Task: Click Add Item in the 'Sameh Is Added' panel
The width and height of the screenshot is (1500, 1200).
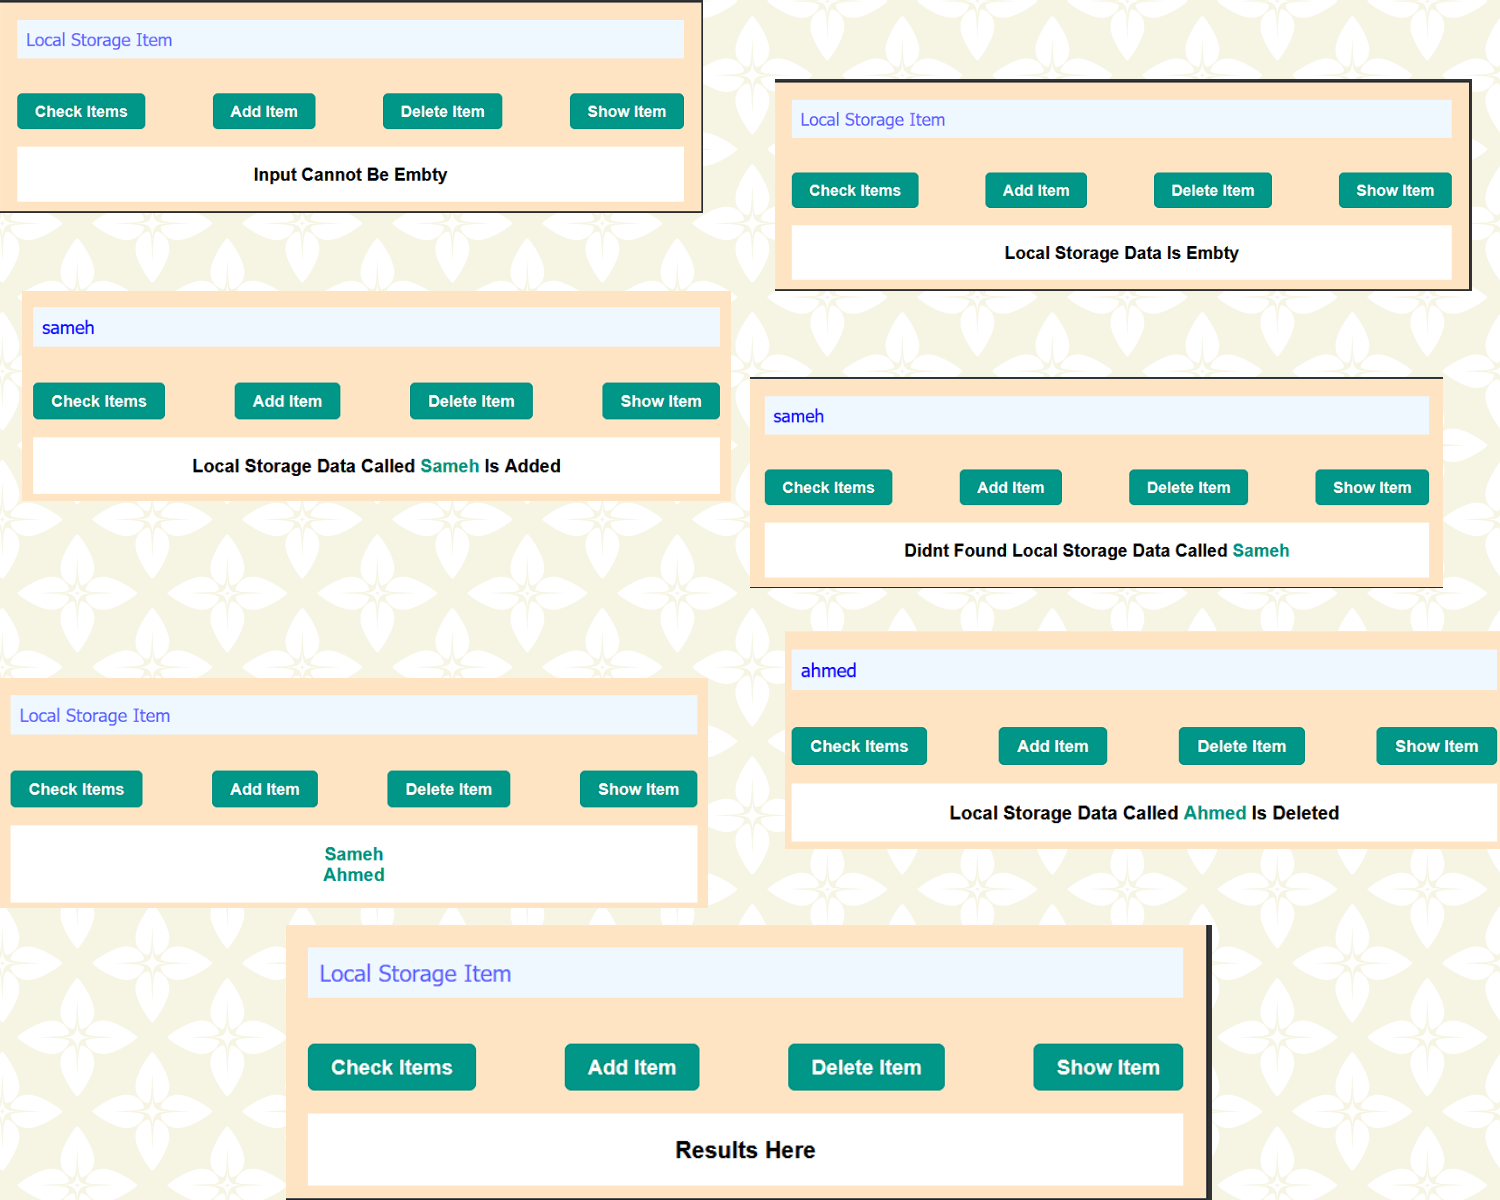Action: coord(287,401)
